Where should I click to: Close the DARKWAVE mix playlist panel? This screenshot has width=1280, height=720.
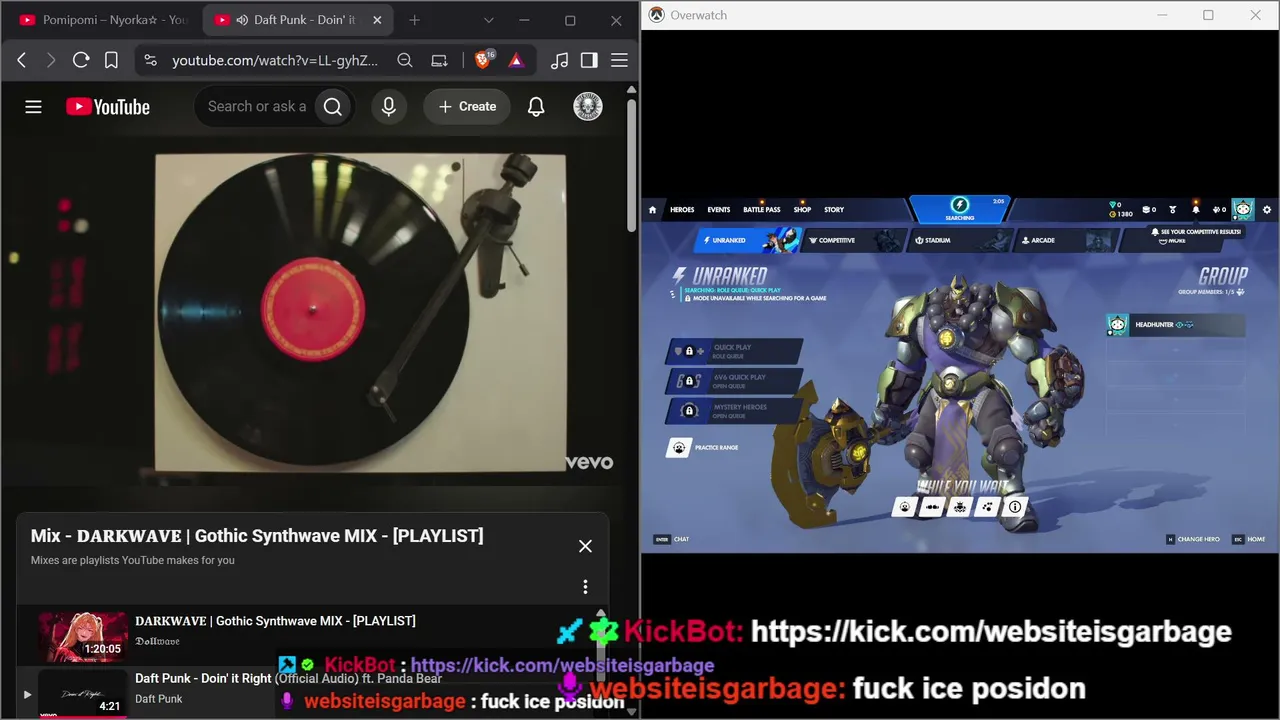(585, 546)
